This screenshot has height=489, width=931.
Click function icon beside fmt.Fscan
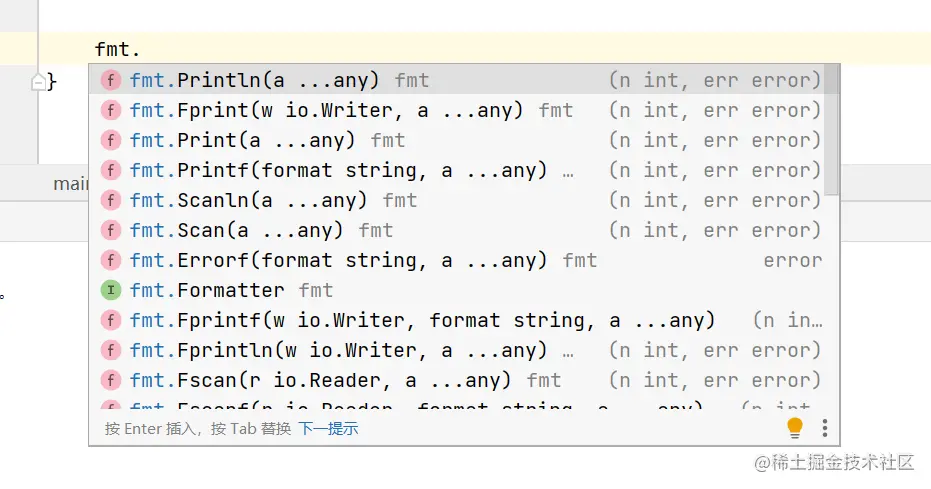click(x=111, y=380)
